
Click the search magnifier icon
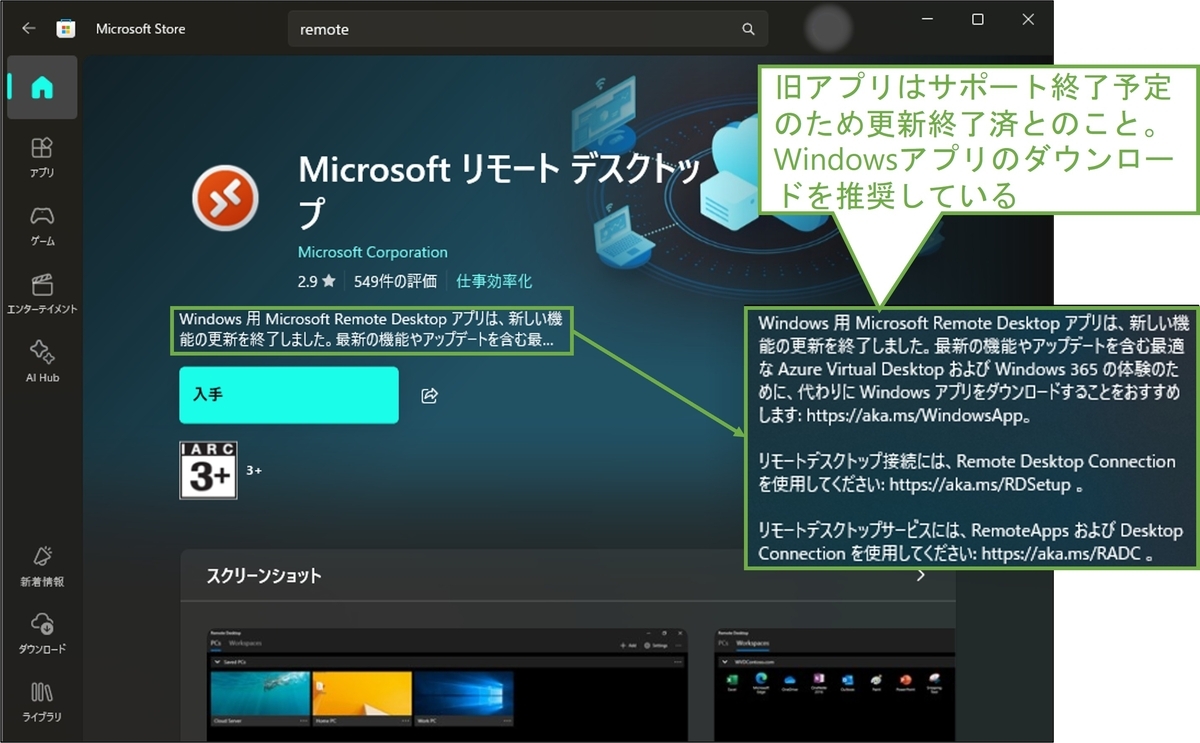748,29
